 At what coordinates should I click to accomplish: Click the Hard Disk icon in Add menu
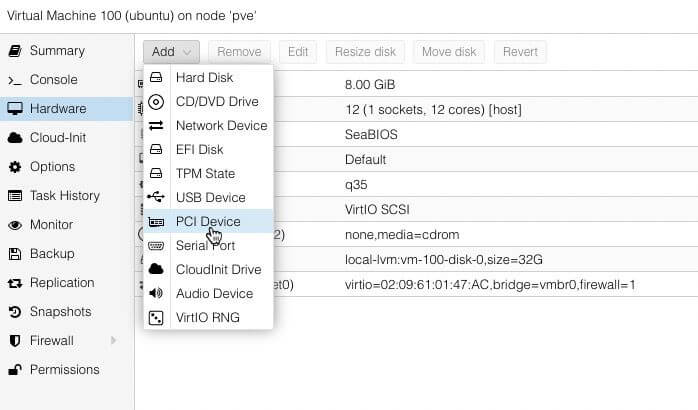click(157, 77)
